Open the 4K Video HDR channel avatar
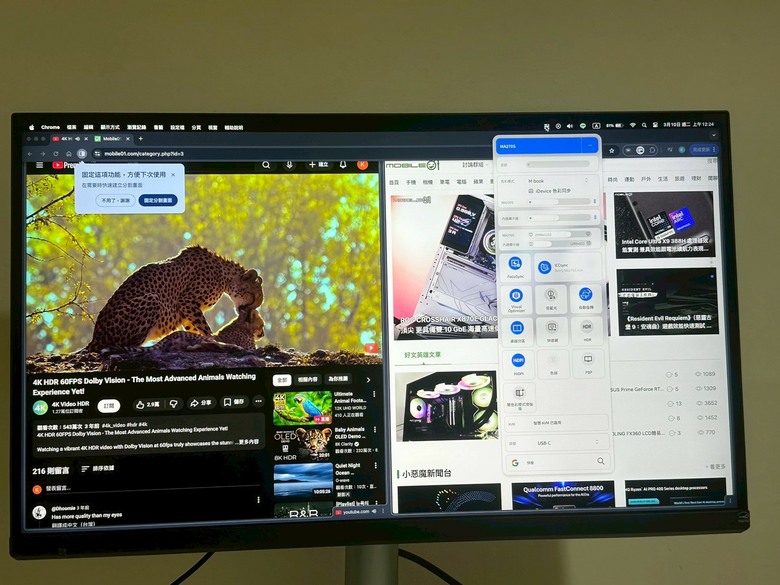The width and height of the screenshot is (780, 585). [40, 408]
